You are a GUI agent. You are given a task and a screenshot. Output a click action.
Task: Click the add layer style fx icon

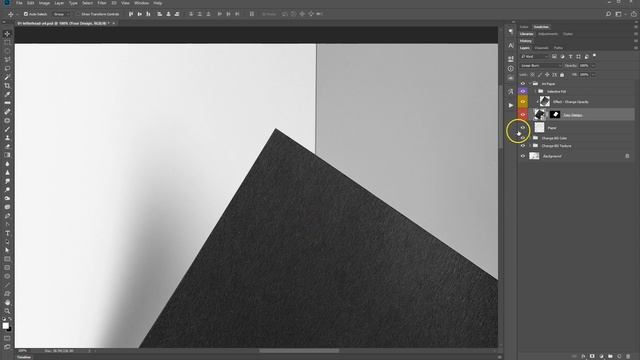583,356
